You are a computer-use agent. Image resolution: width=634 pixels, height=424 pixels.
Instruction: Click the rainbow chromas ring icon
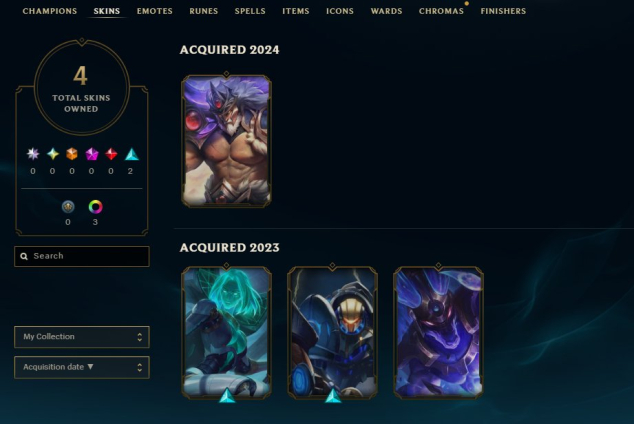point(95,207)
